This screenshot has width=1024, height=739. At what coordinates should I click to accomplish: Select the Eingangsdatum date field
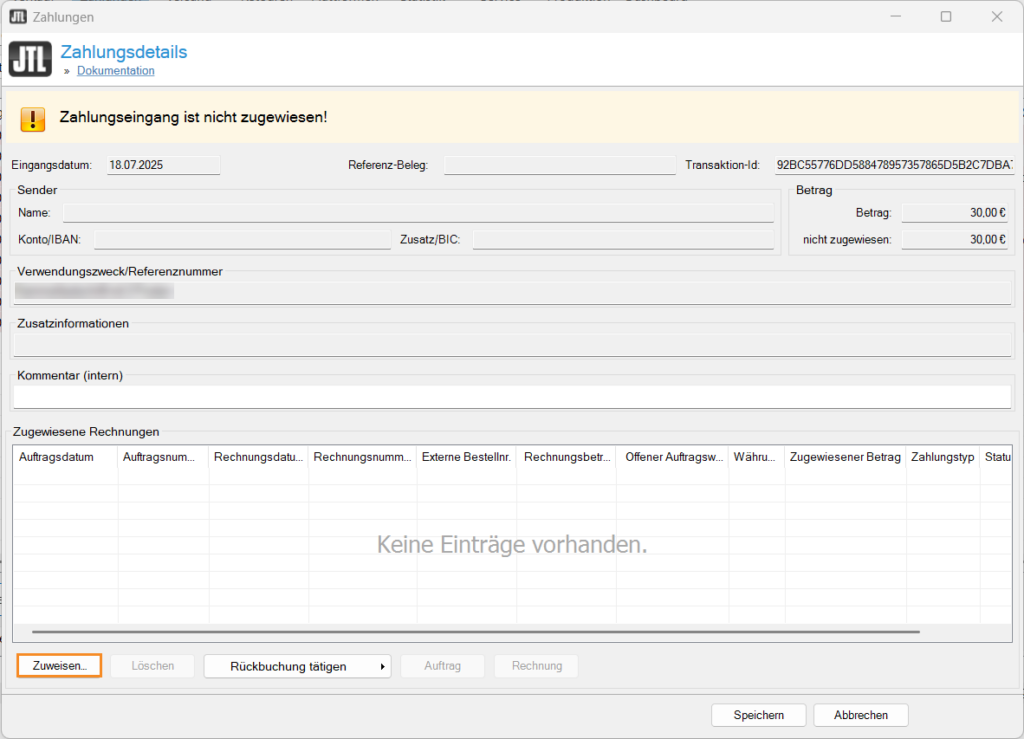pyautogui.click(x=163, y=164)
